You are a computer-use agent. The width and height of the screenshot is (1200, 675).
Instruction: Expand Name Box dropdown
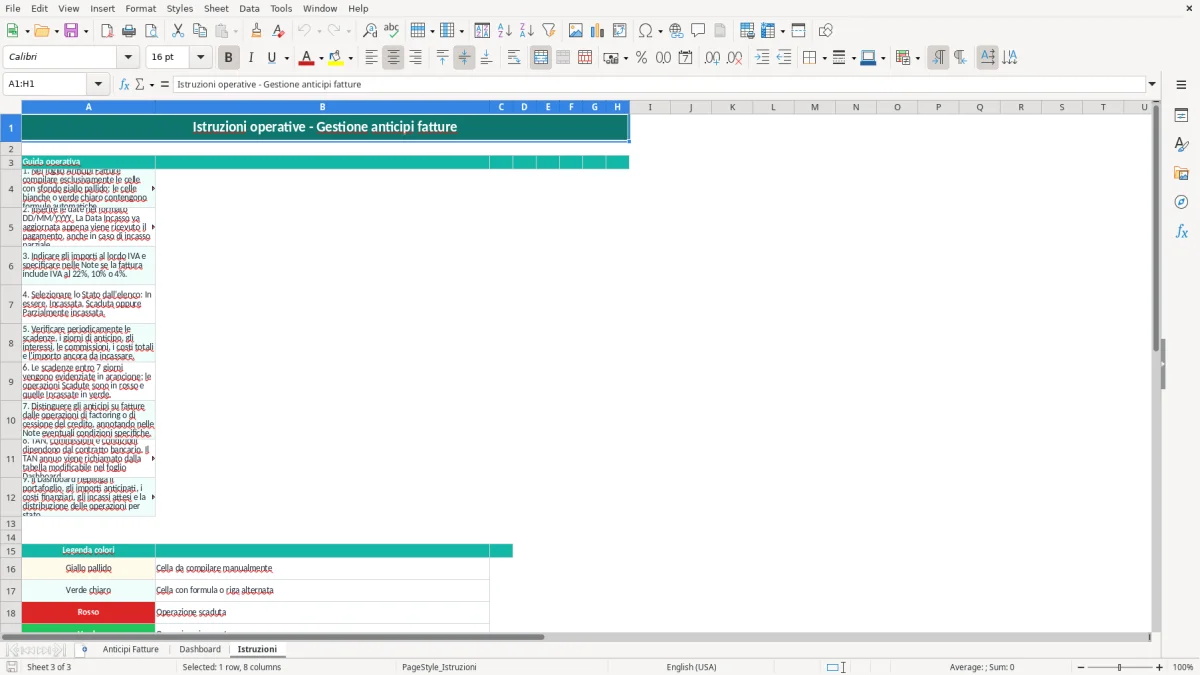pos(98,84)
